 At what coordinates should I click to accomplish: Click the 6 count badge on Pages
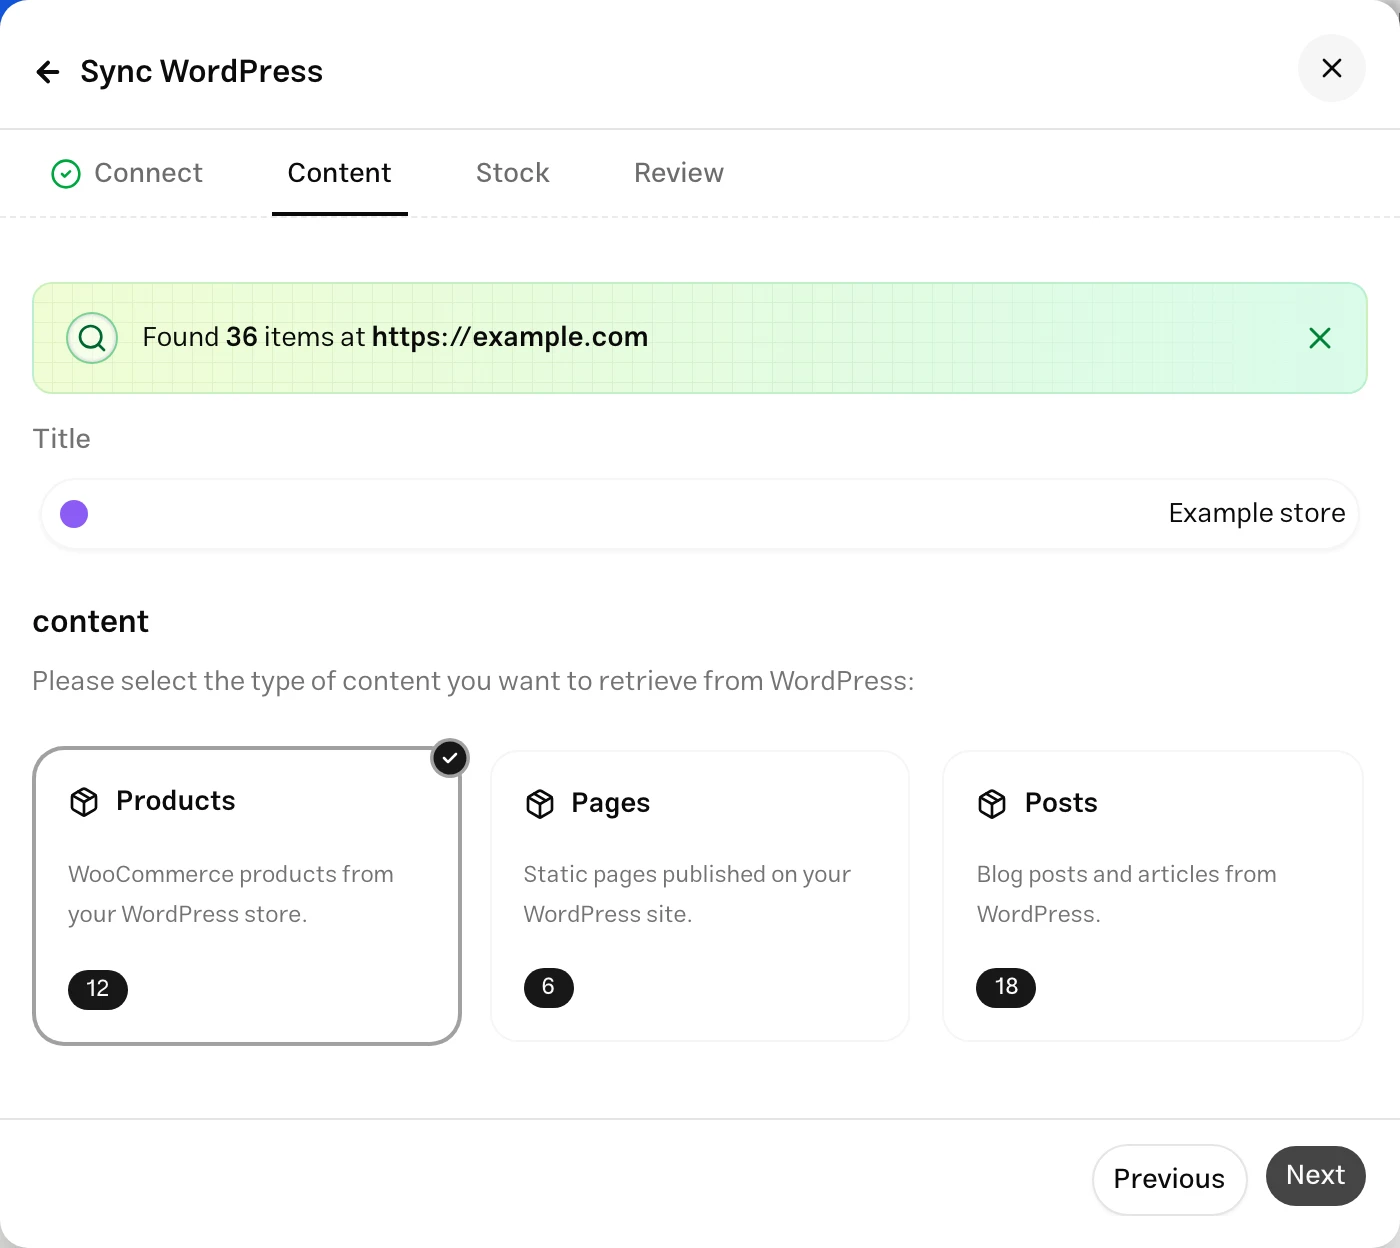tap(548, 987)
